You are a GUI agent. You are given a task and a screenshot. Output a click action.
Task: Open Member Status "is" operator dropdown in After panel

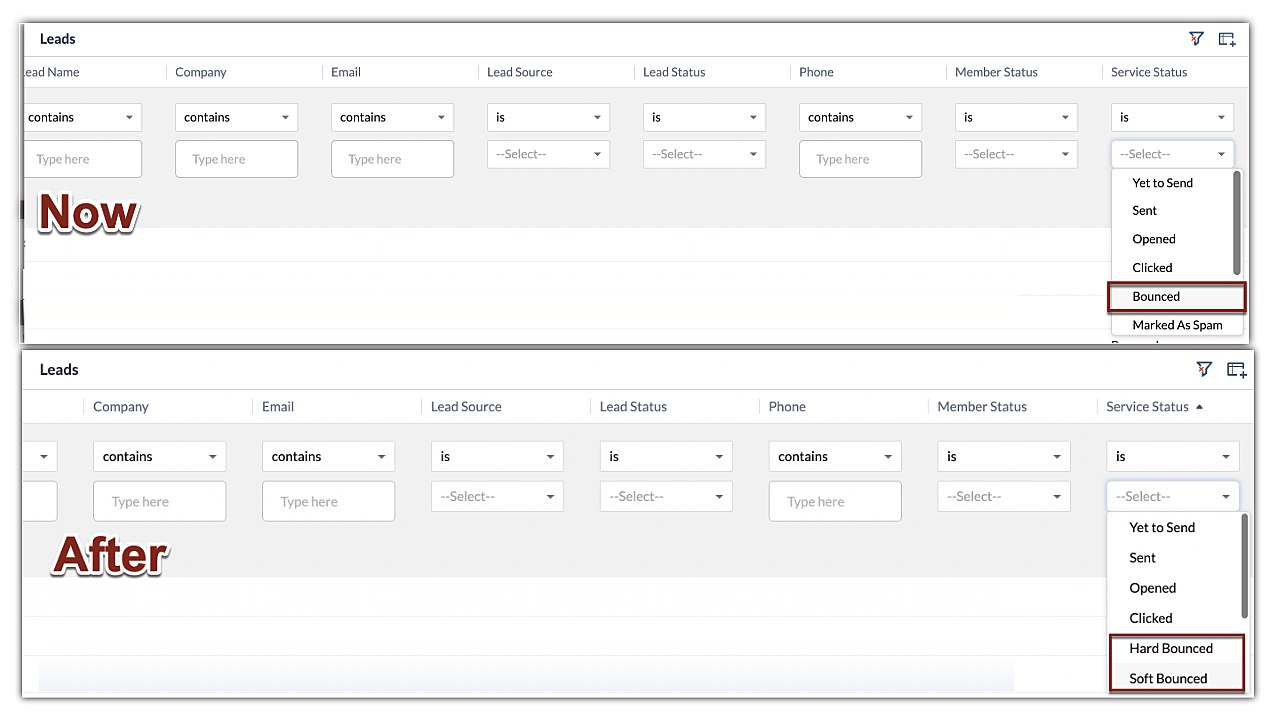1004,457
